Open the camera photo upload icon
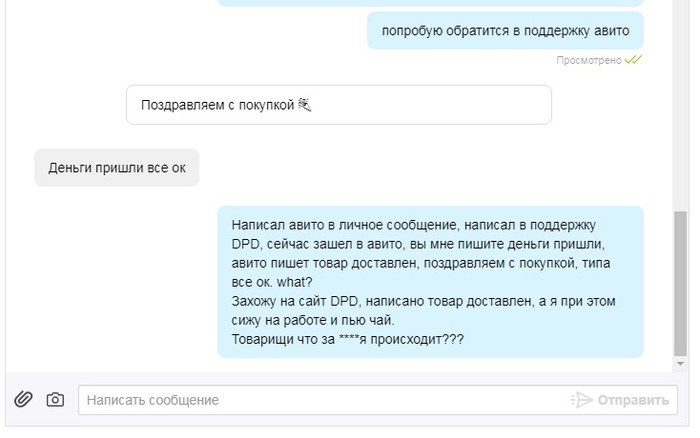The width and height of the screenshot is (700, 438). pyautogui.click(x=55, y=400)
